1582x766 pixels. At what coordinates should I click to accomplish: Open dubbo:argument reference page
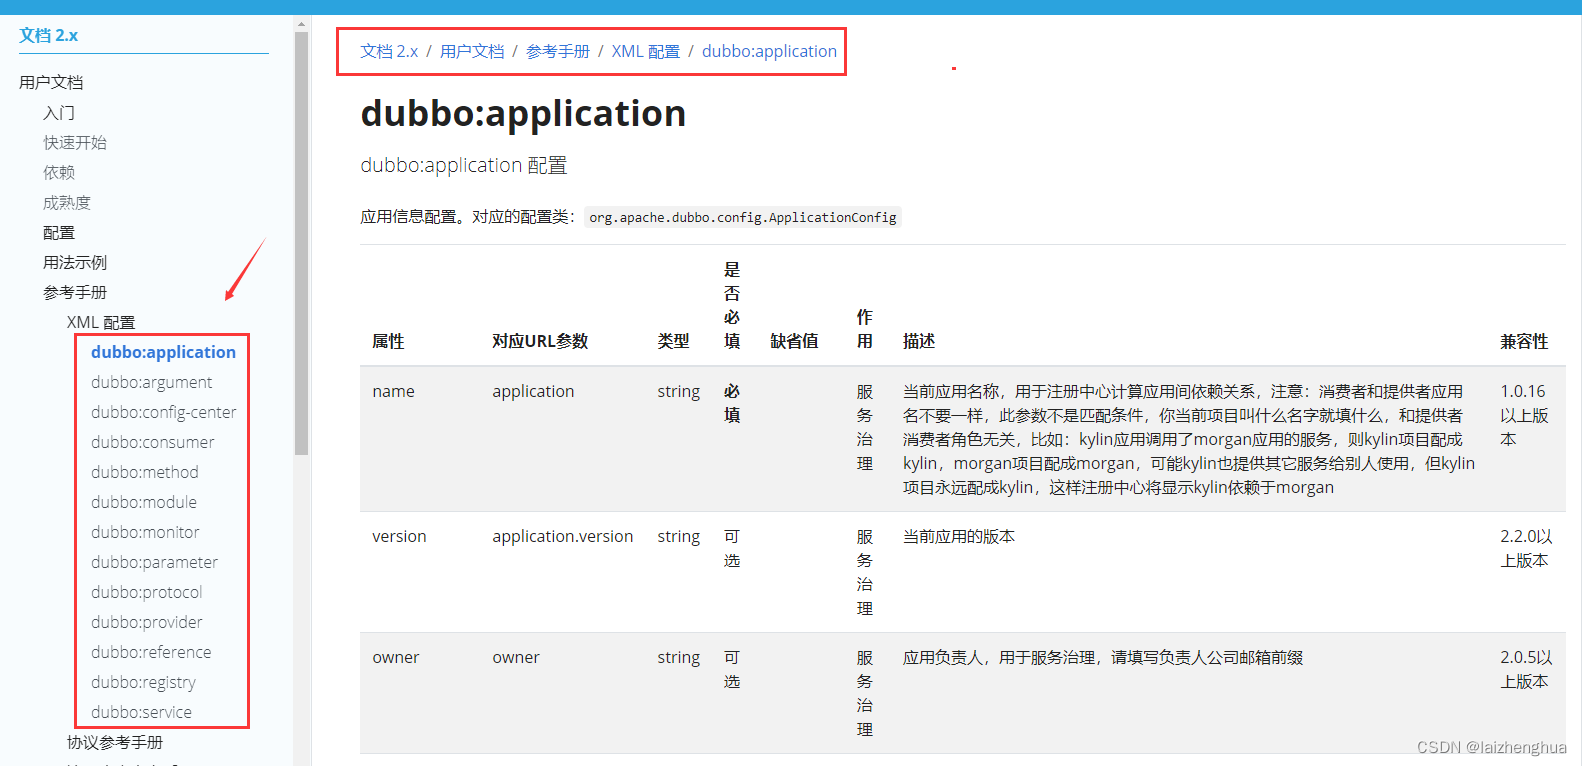click(152, 382)
